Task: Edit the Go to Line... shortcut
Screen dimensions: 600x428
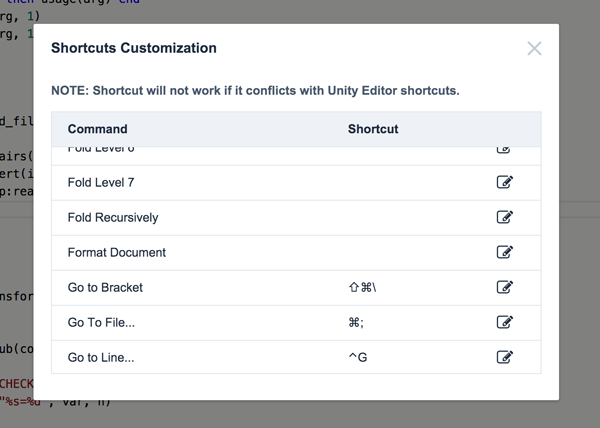Action: [504, 357]
